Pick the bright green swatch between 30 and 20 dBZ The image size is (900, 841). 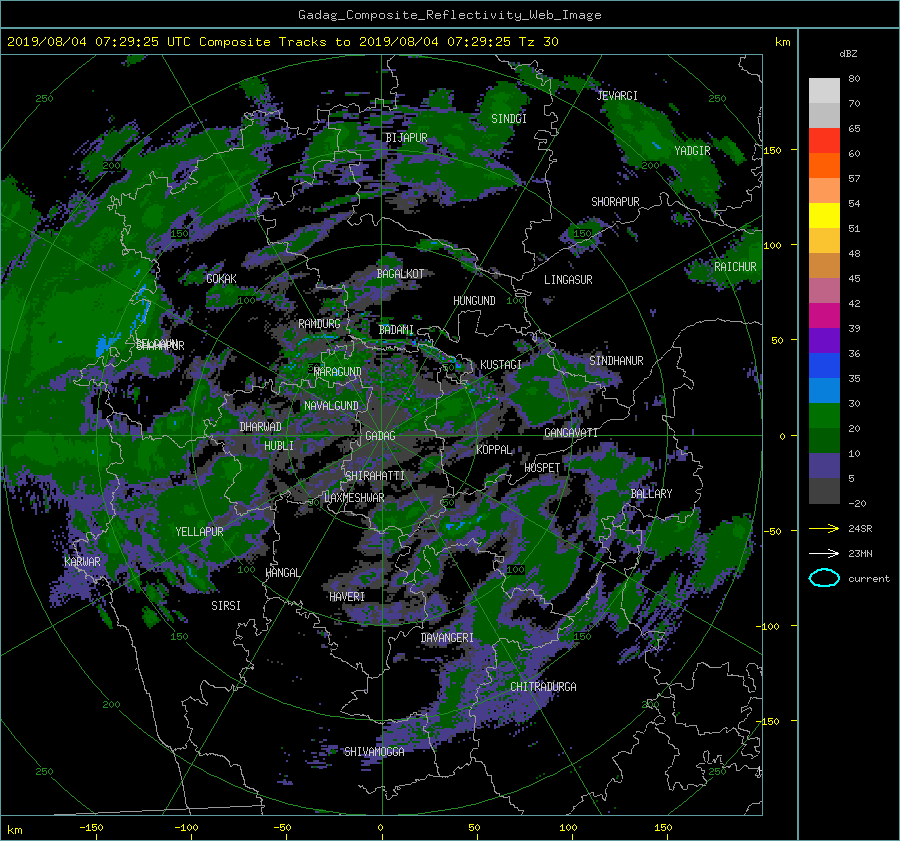click(824, 416)
